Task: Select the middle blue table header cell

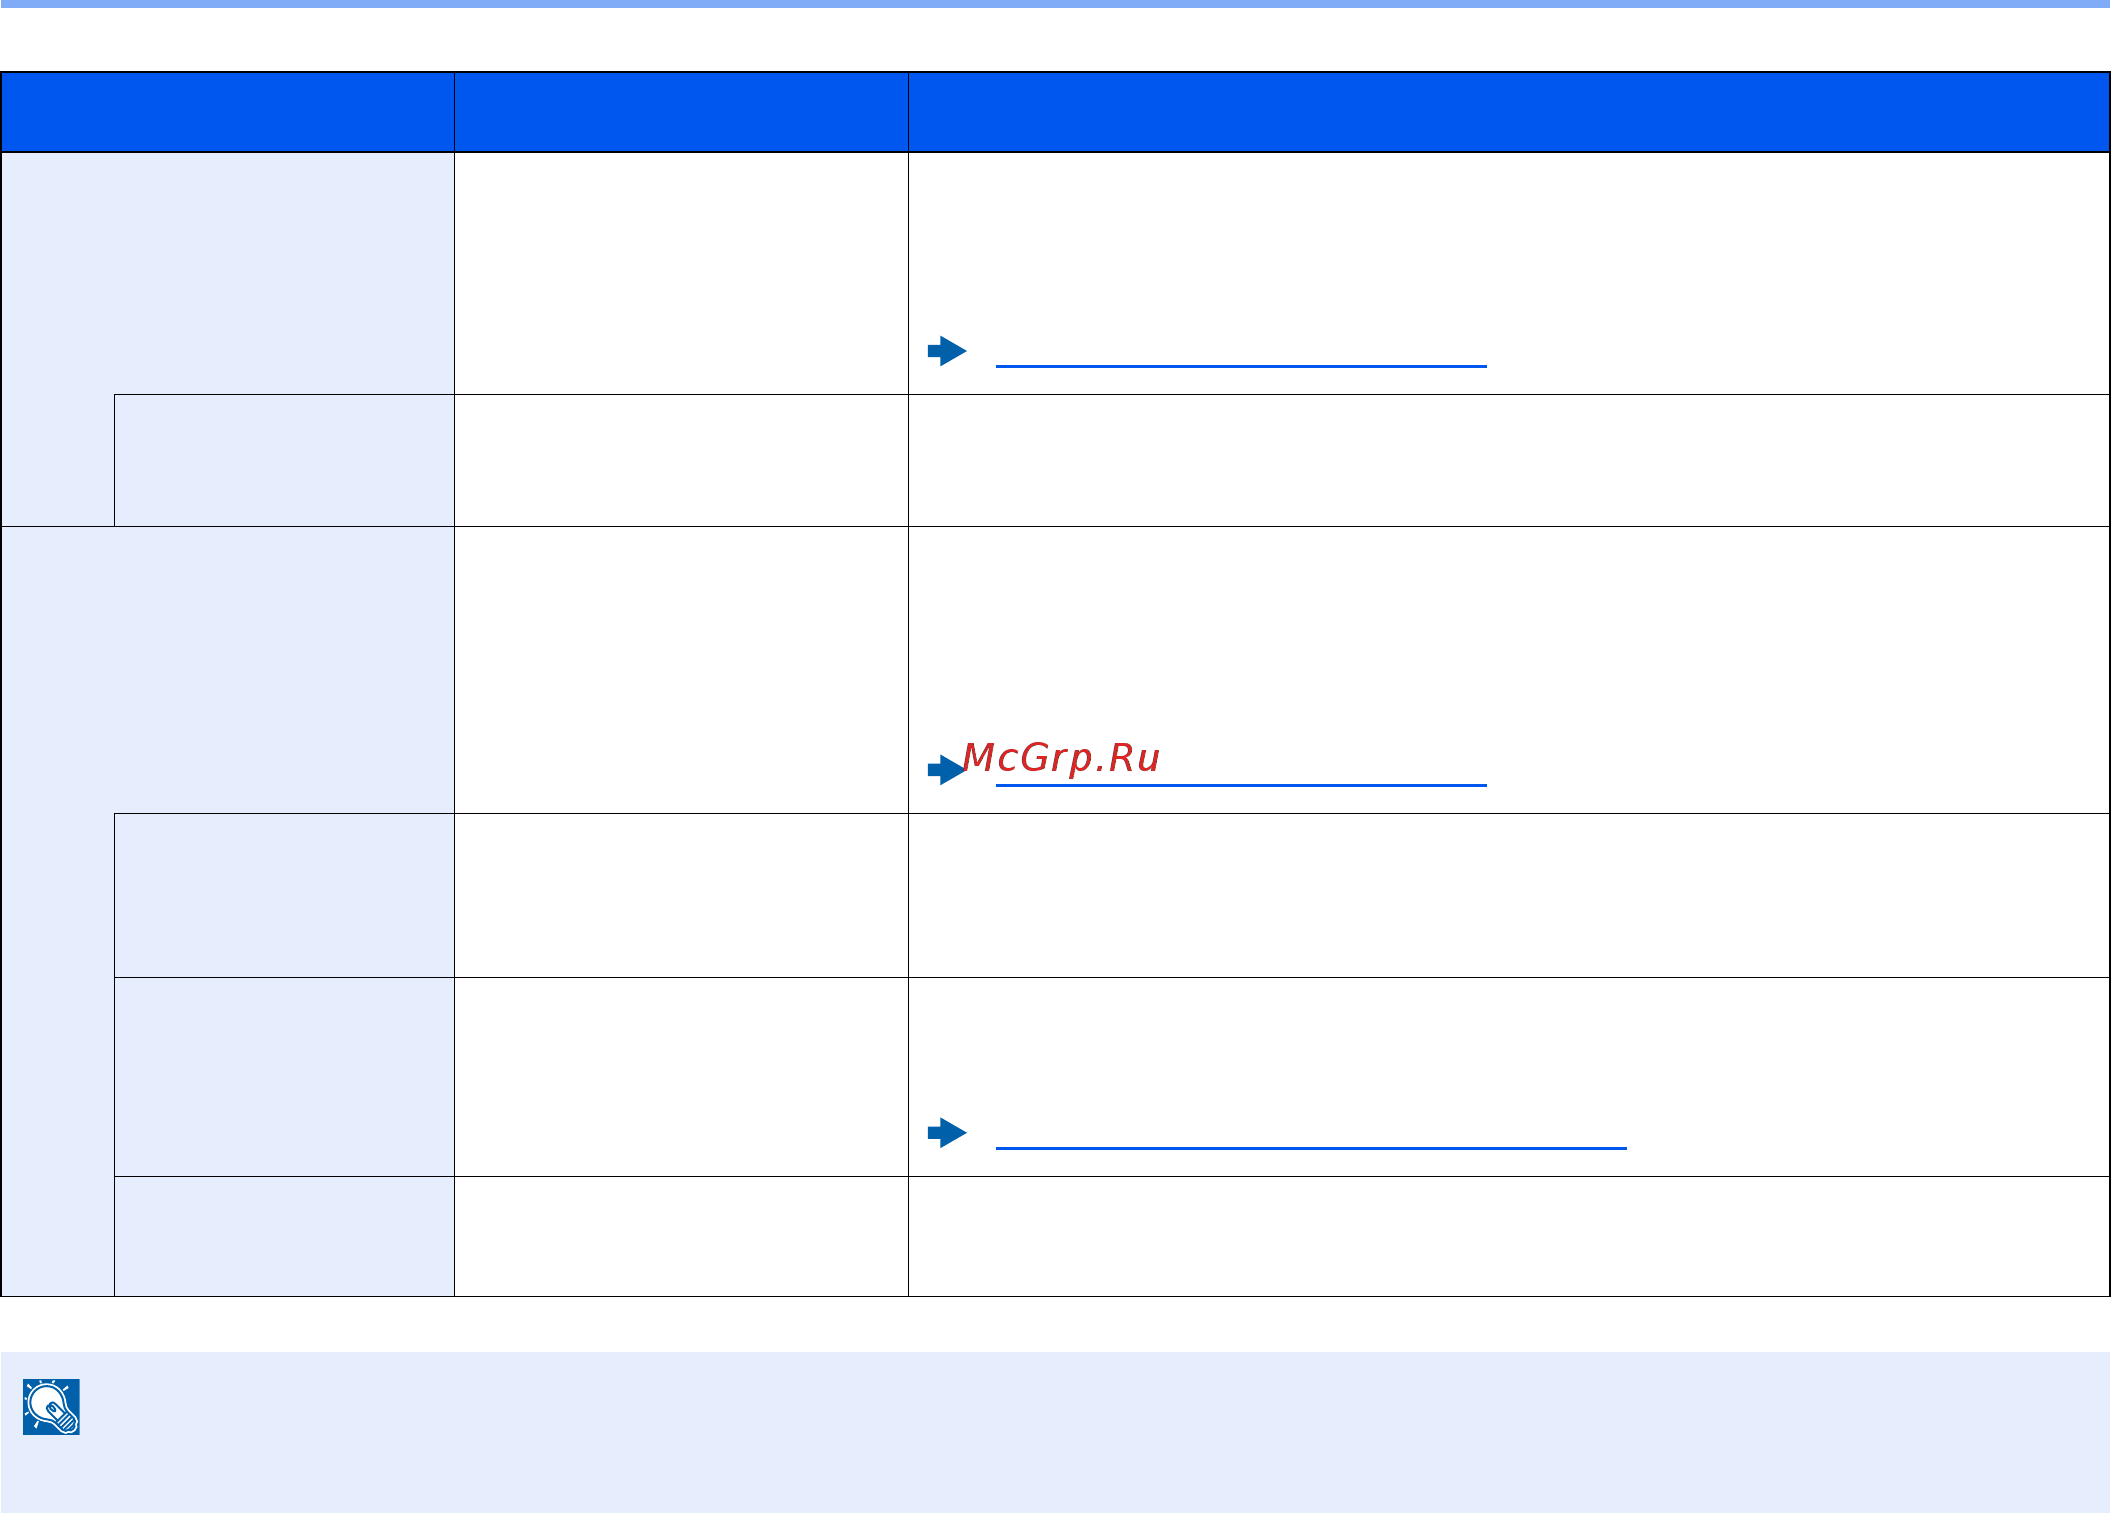Action: click(680, 112)
